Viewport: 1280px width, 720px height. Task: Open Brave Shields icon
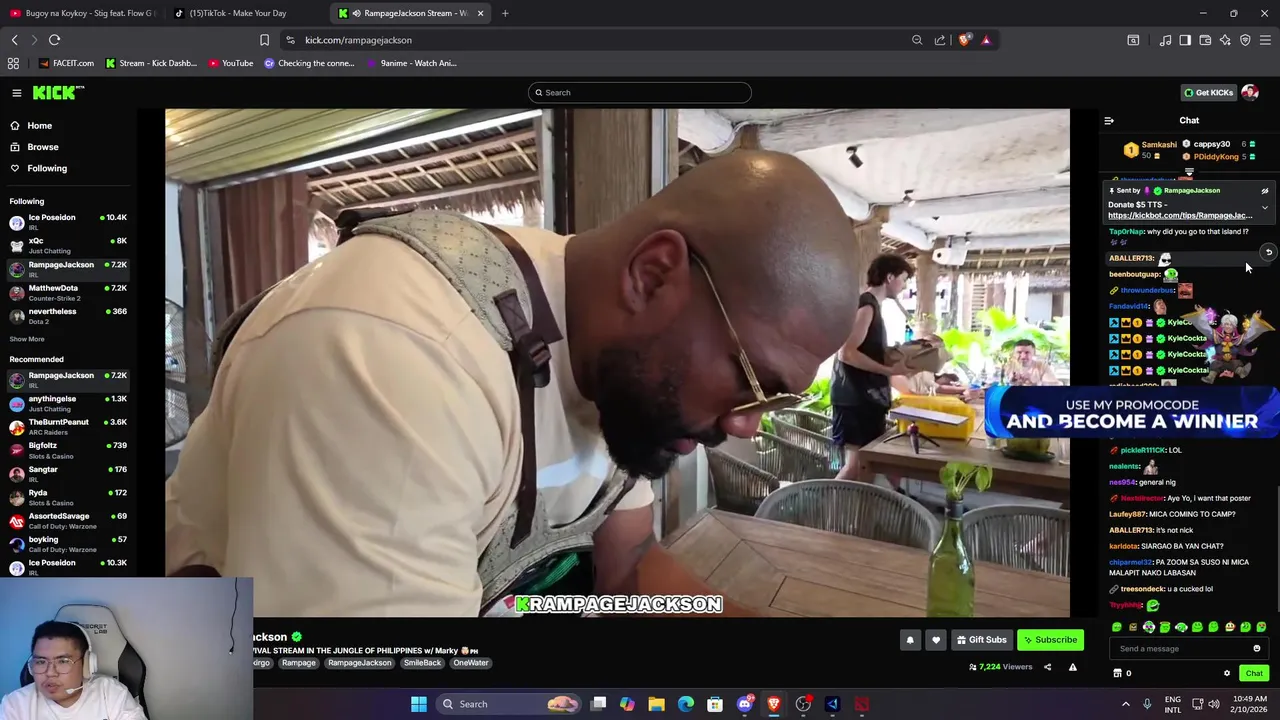tap(964, 40)
